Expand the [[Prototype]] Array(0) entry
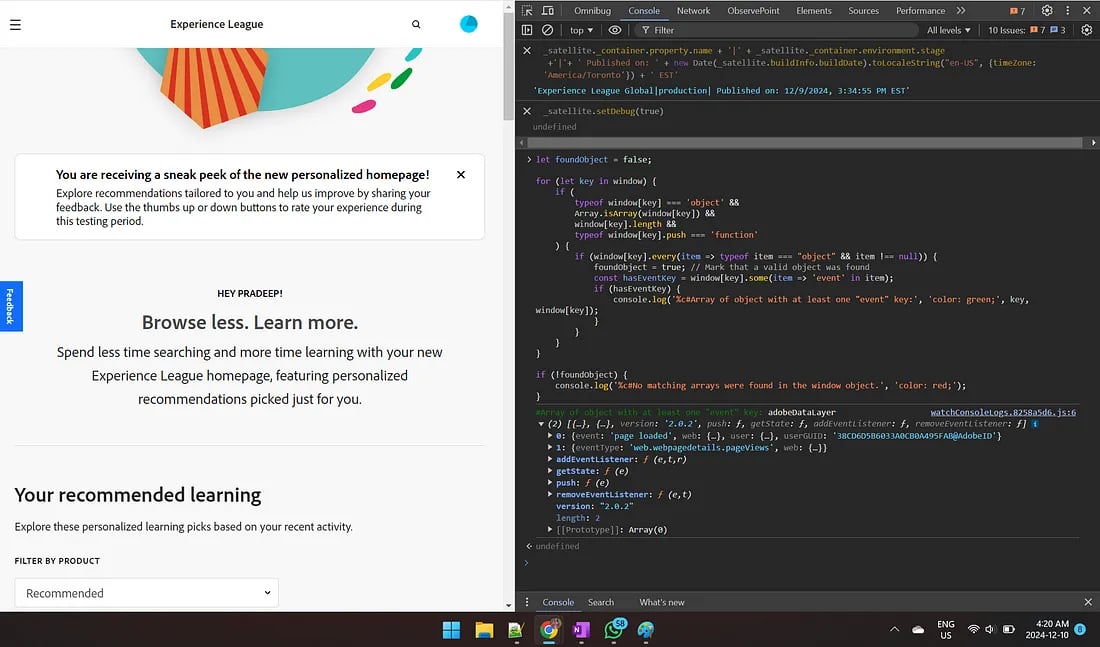The height and width of the screenshot is (647, 1100). 551,530
